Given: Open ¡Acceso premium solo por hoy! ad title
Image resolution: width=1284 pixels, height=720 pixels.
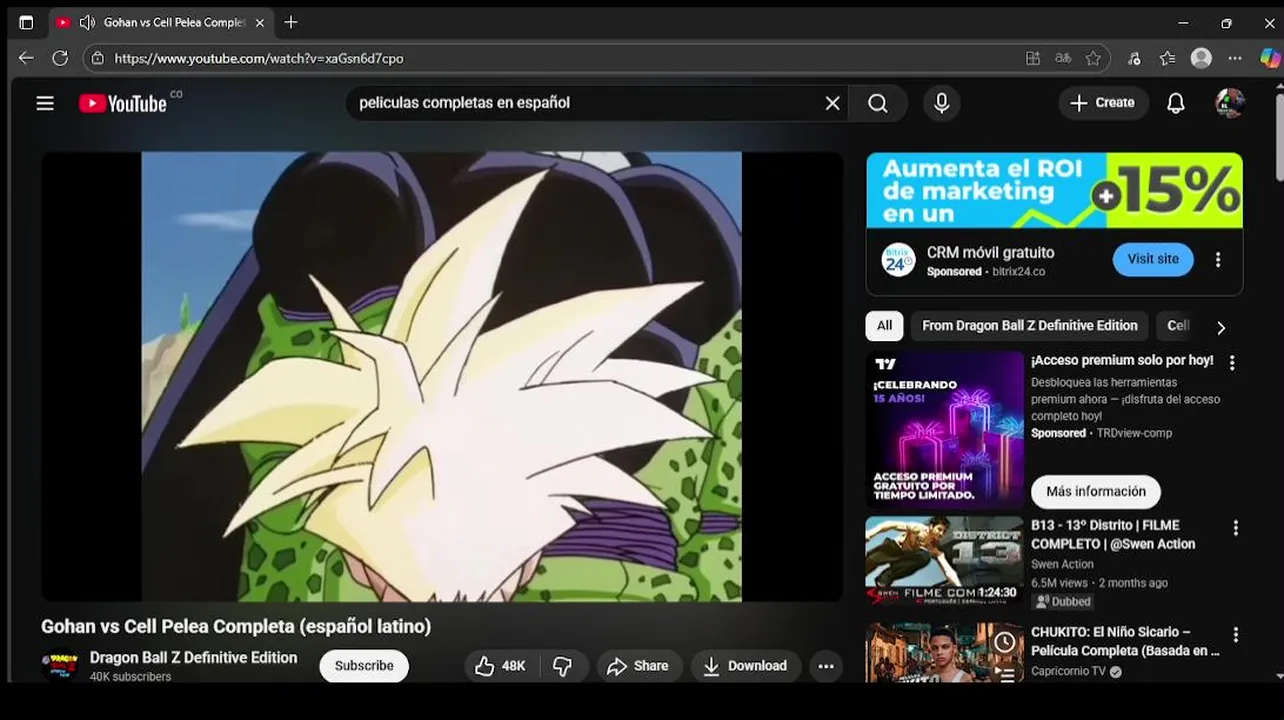Looking at the screenshot, I should [x=1122, y=360].
